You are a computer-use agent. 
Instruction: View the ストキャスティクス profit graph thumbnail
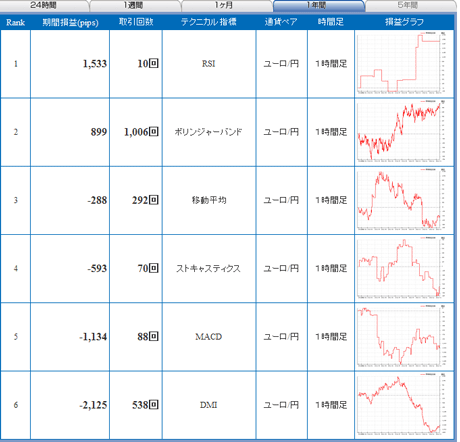point(401,268)
